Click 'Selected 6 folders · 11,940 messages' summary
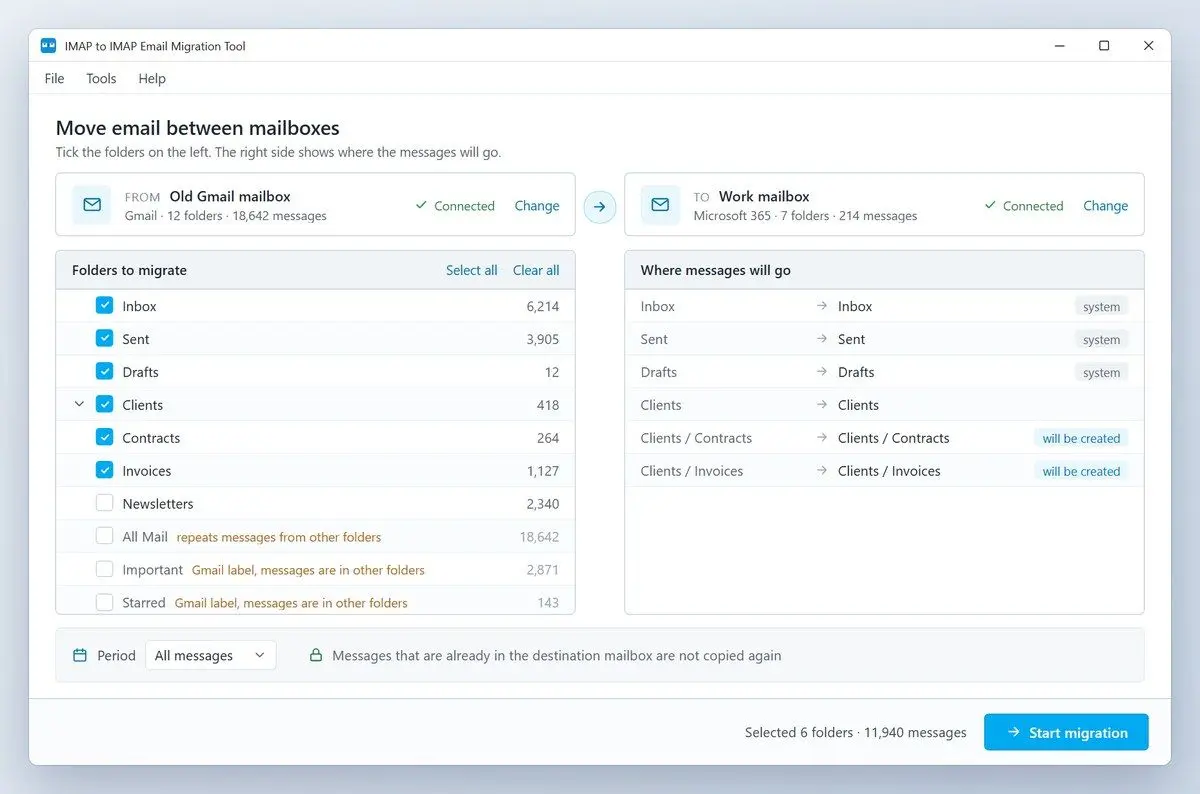This screenshot has height=794, width=1200. [856, 733]
